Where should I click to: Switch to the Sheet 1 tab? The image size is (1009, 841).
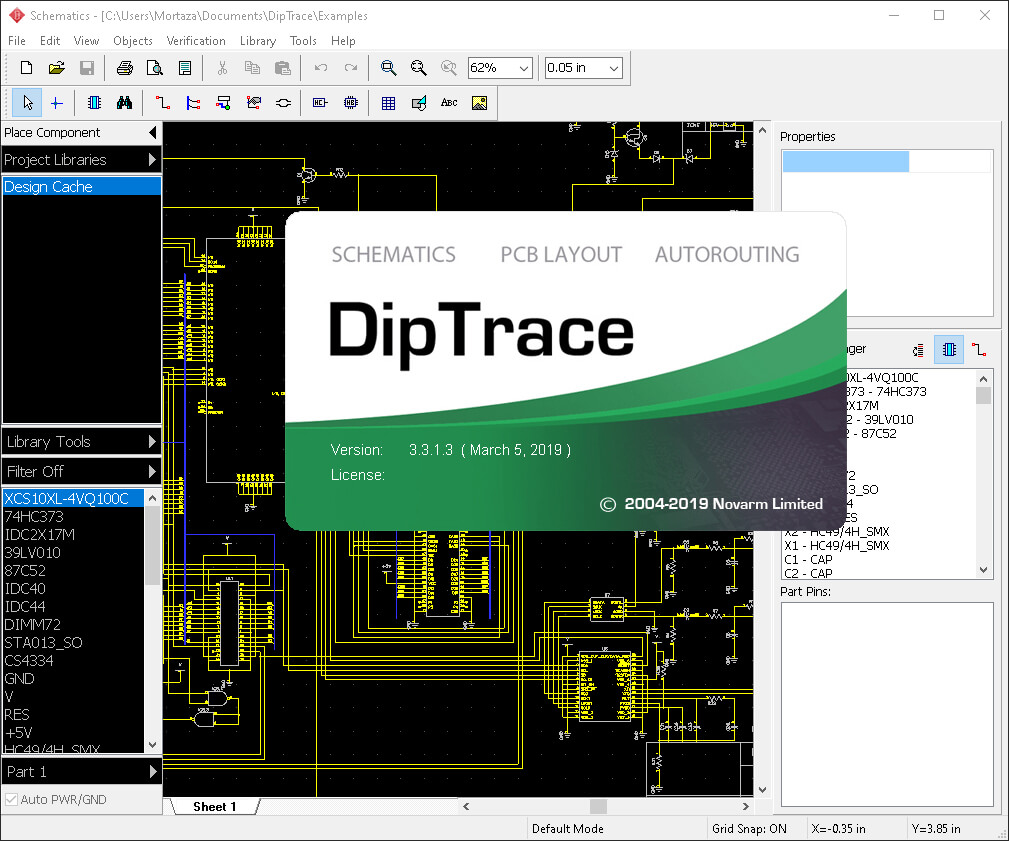click(x=215, y=806)
